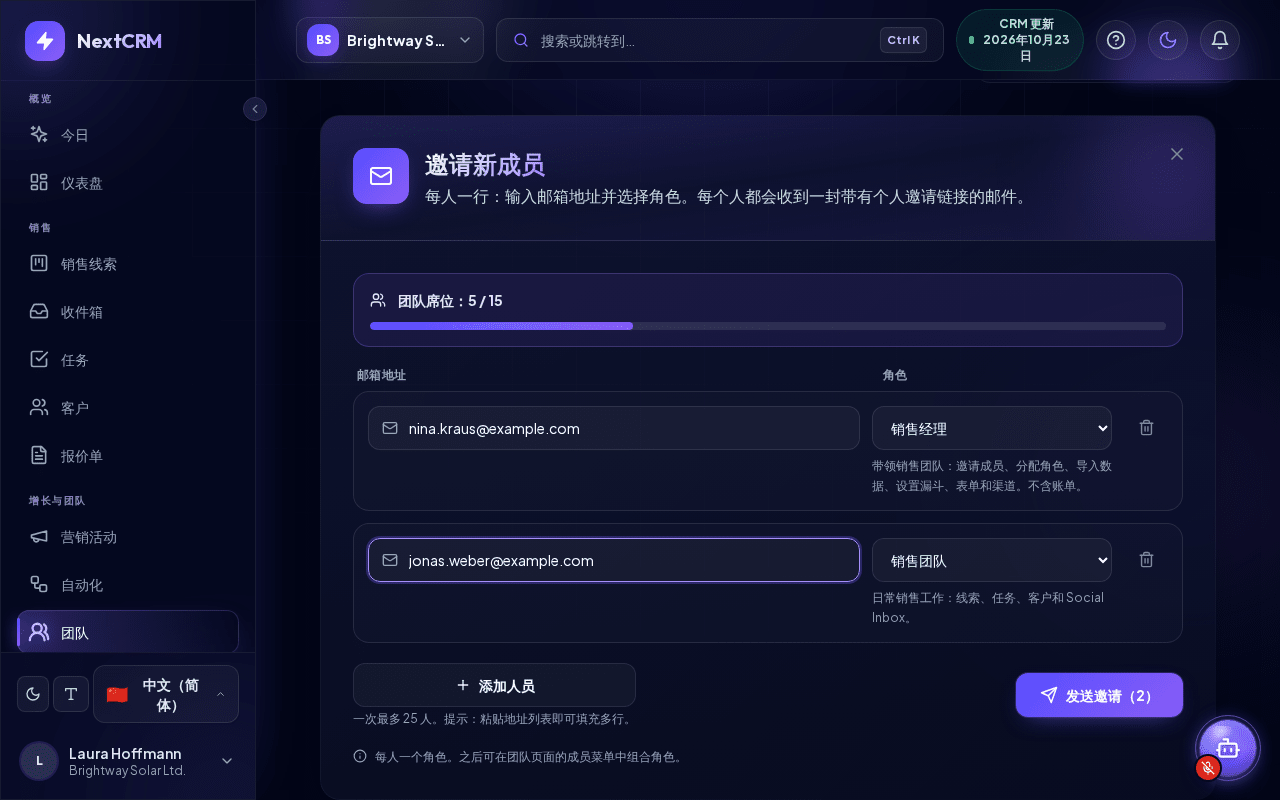Open role dropdown showing 销售团队

992,560
